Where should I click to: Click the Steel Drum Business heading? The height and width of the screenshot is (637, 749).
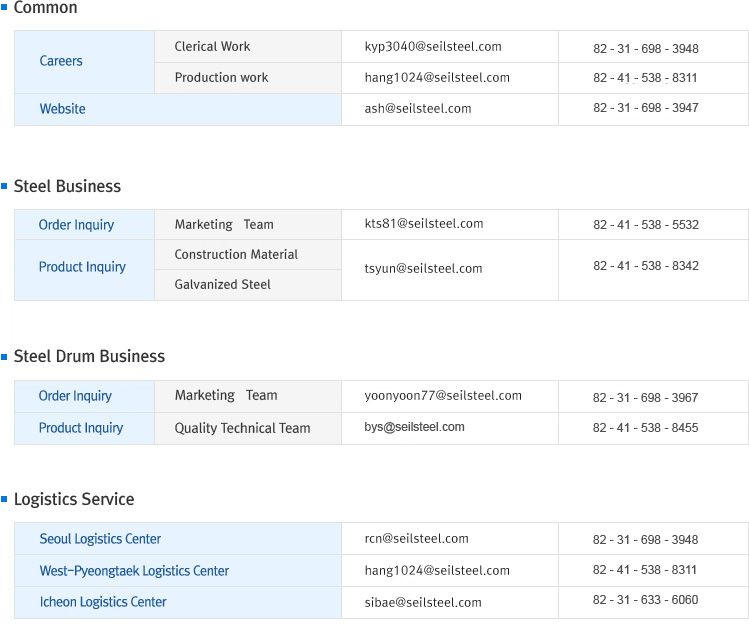[x=89, y=356]
